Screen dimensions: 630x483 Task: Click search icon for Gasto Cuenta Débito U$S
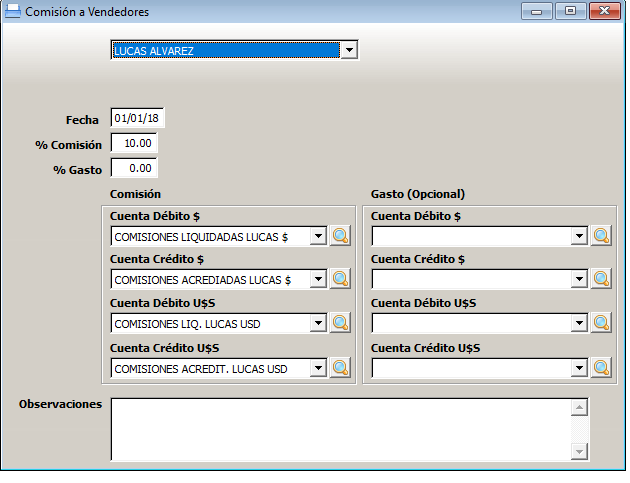pos(601,323)
